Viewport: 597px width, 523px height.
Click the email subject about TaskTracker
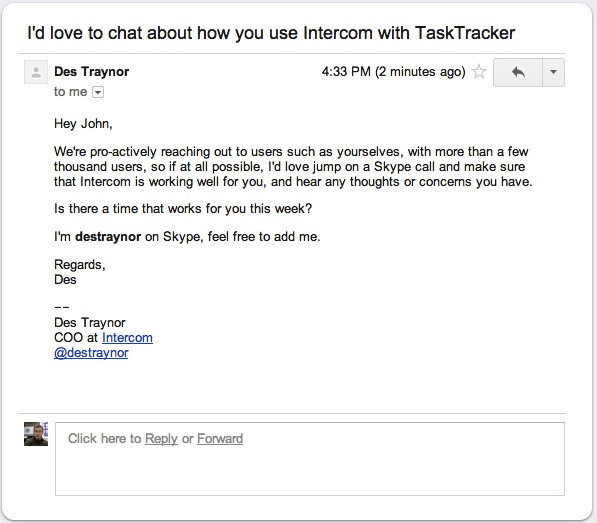[x=271, y=33]
